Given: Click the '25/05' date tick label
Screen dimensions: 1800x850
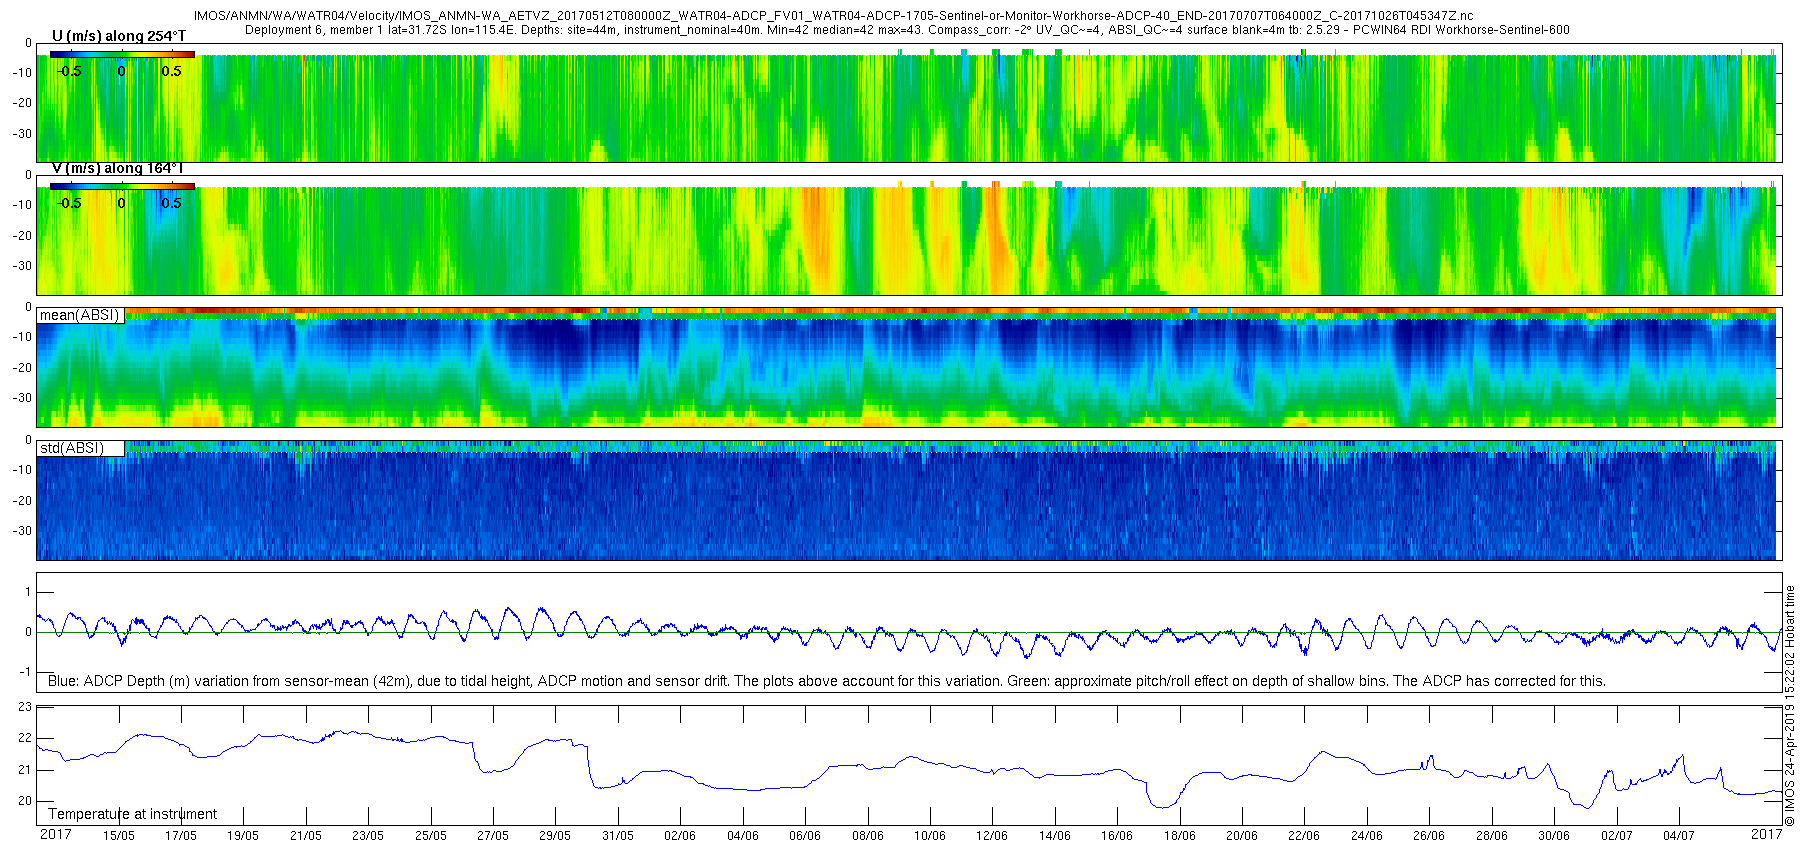Looking at the screenshot, I should (431, 836).
